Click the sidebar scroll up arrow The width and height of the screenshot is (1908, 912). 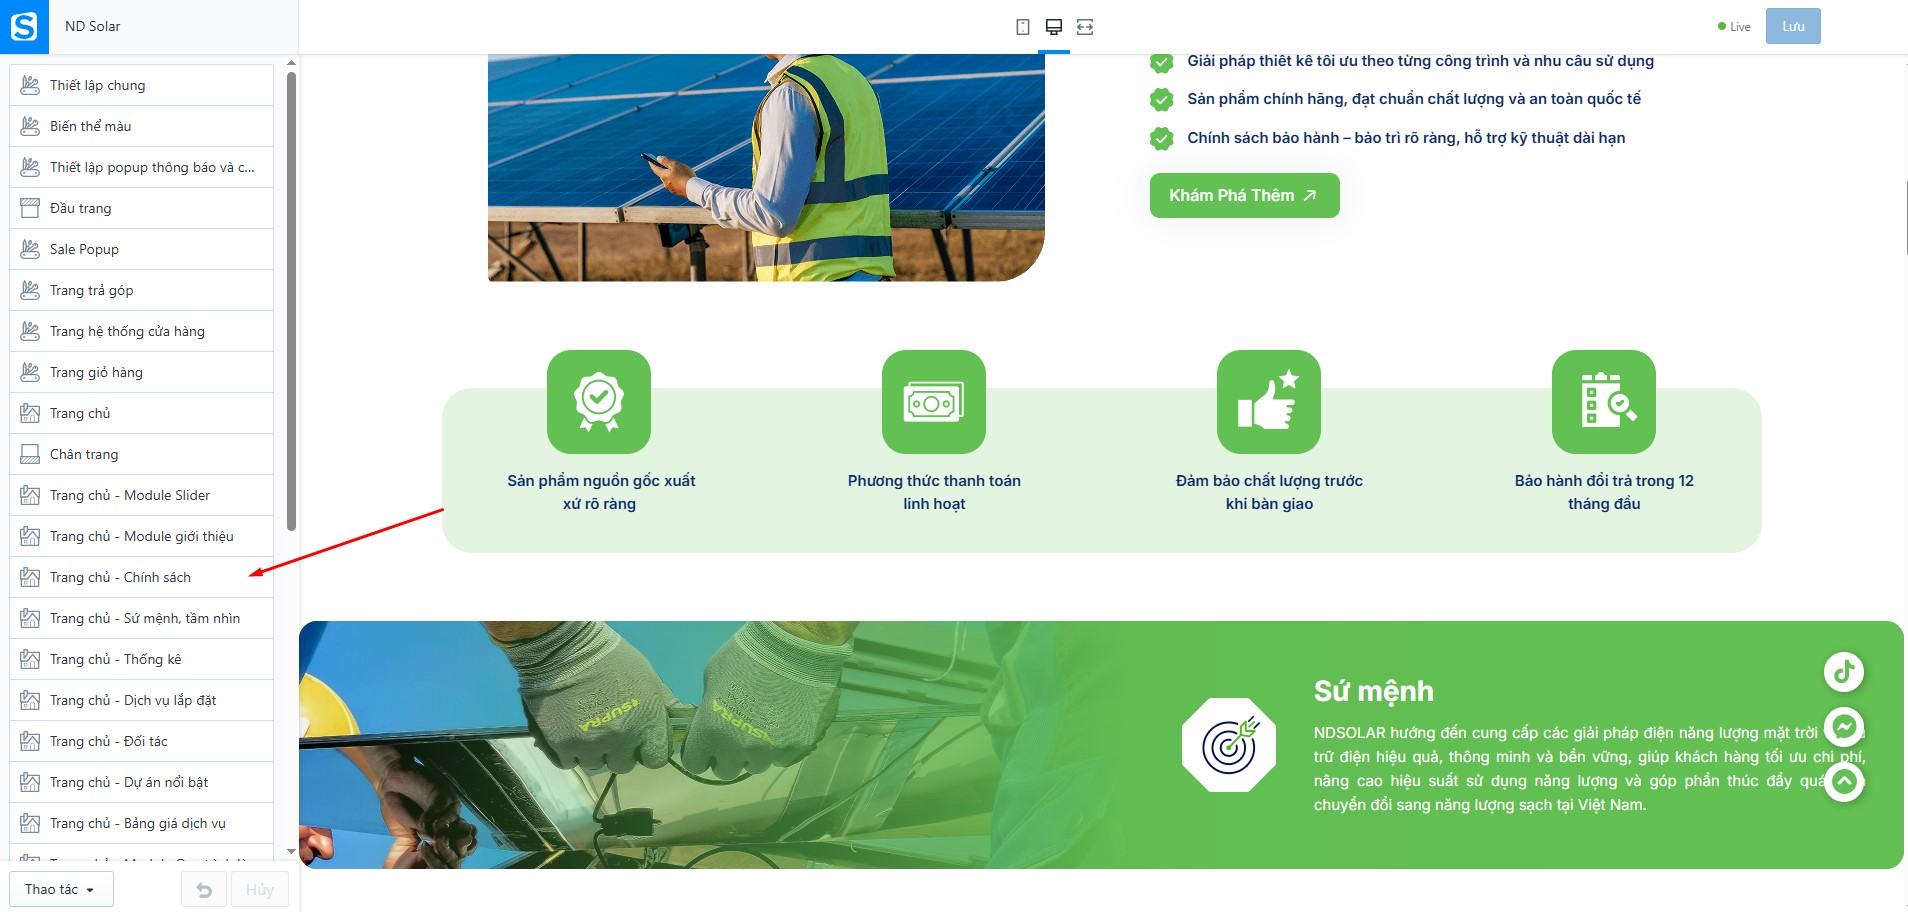coord(291,63)
